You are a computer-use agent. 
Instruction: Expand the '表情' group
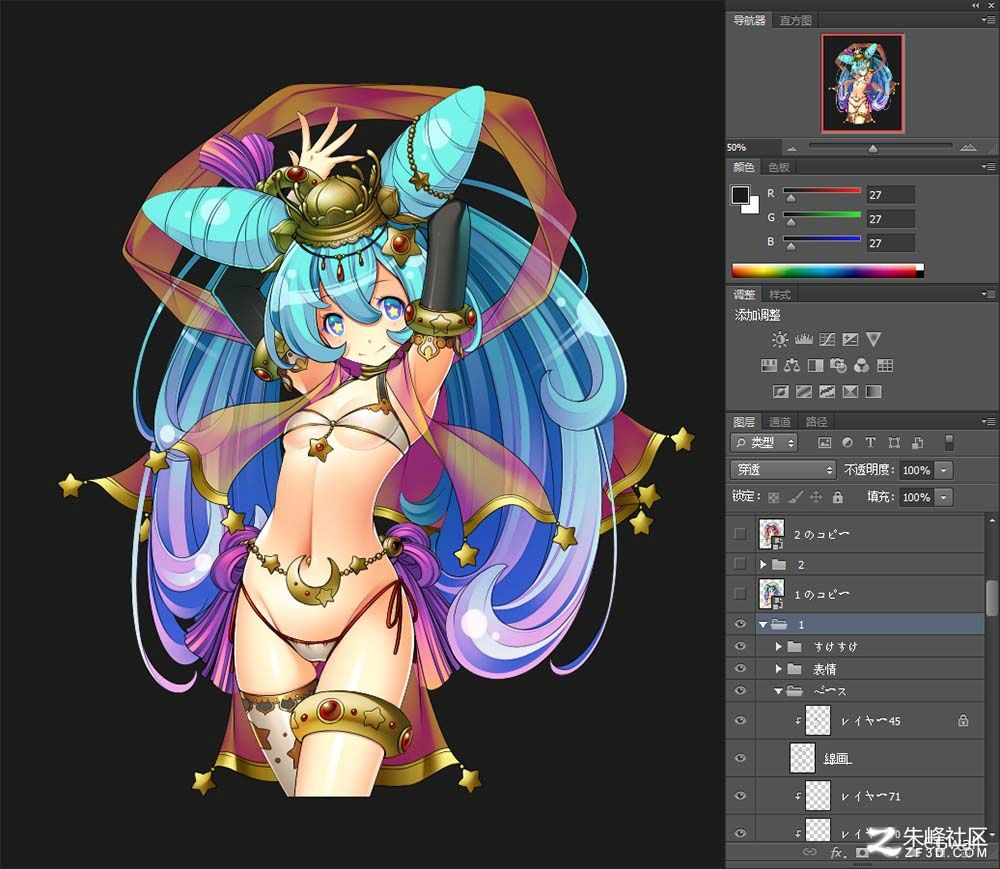click(x=778, y=669)
